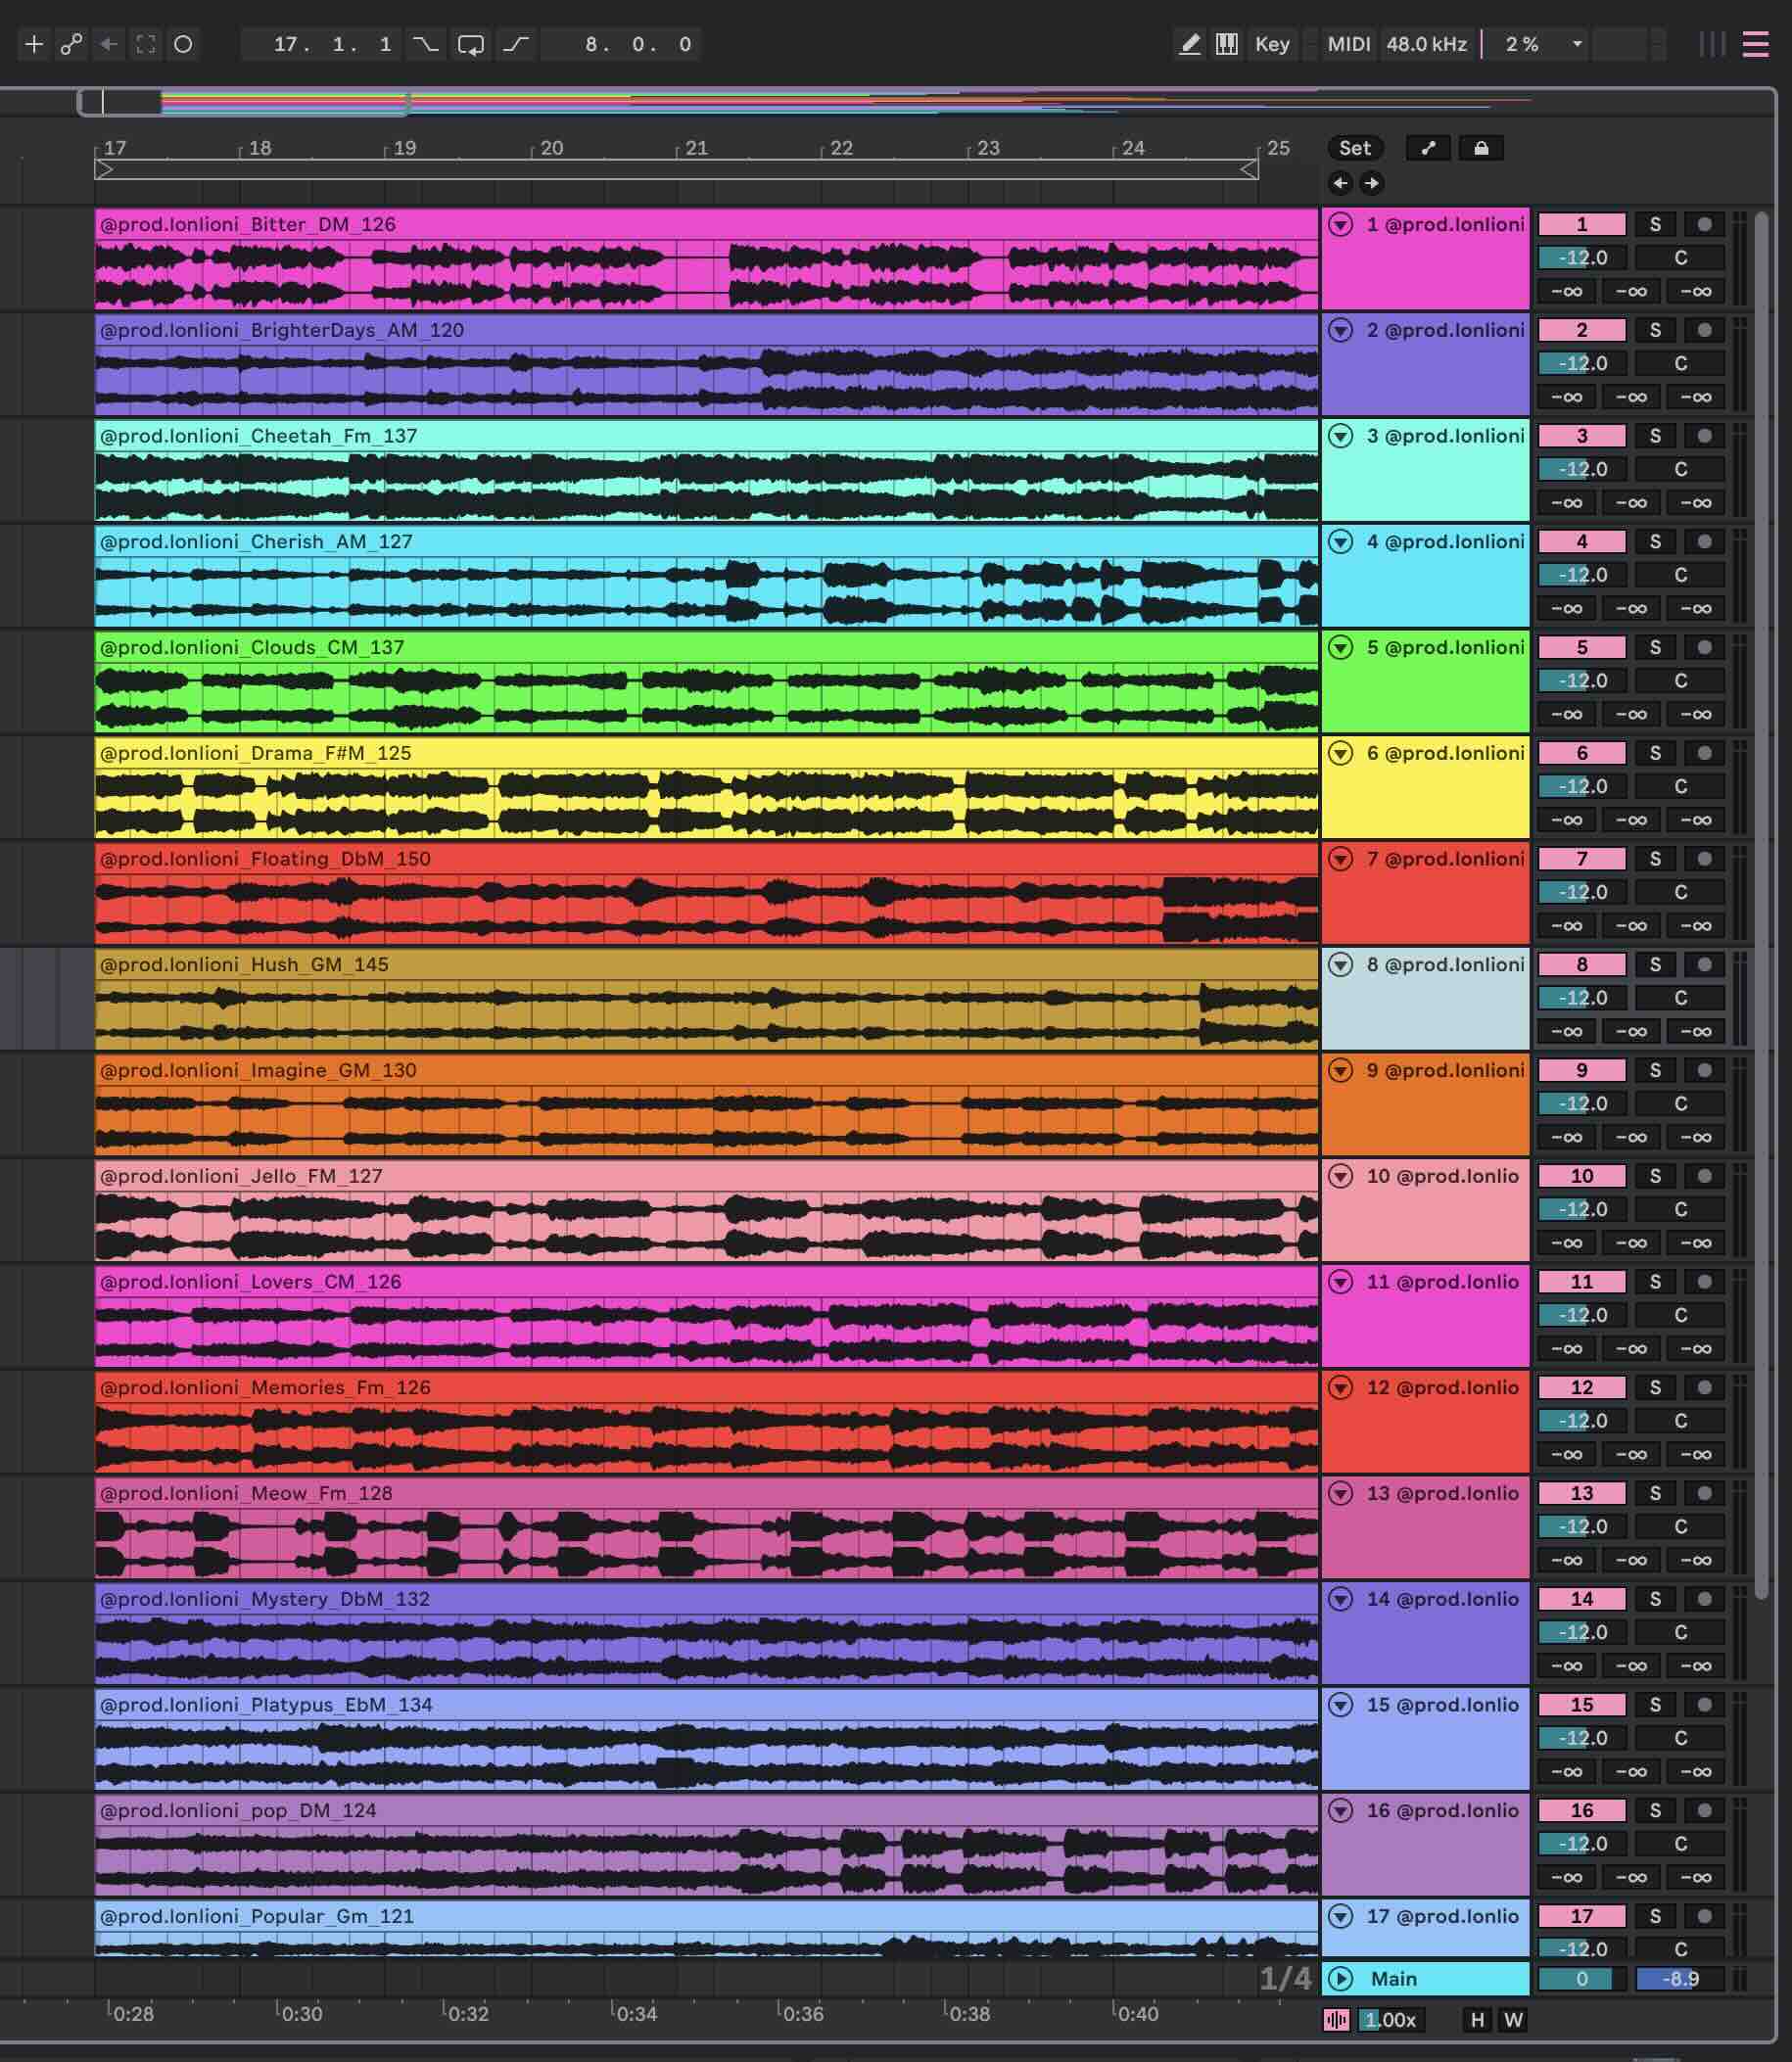Adjust track 5 volume slider at -12.0

(1581, 681)
